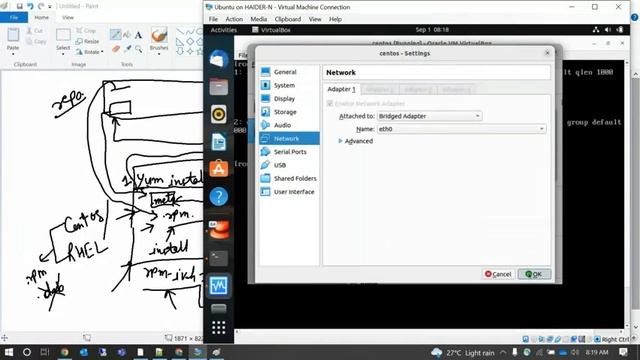Open Serial Ports settings category
Screen dimensions: 640x360
(289, 152)
